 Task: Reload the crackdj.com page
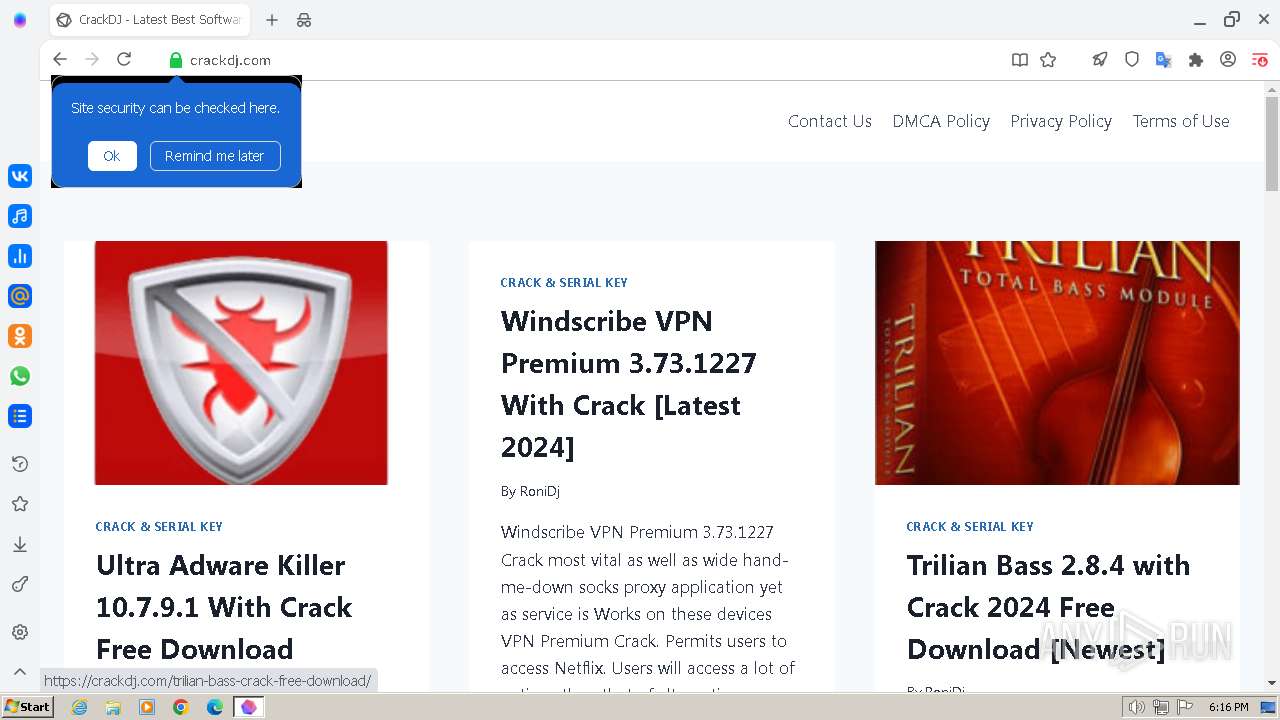pyautogui.click(x=124, y=60)
